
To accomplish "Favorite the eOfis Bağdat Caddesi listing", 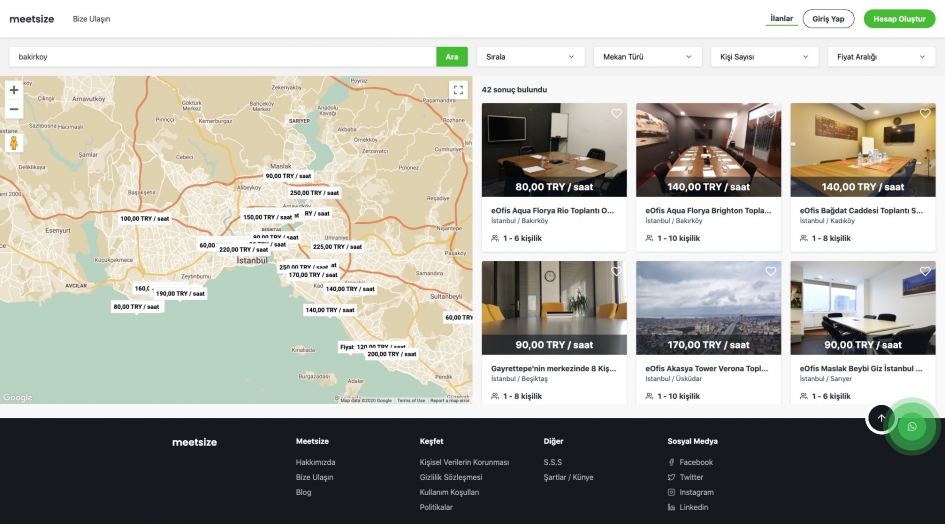I will pyautogui.click(x=925, y=114).
